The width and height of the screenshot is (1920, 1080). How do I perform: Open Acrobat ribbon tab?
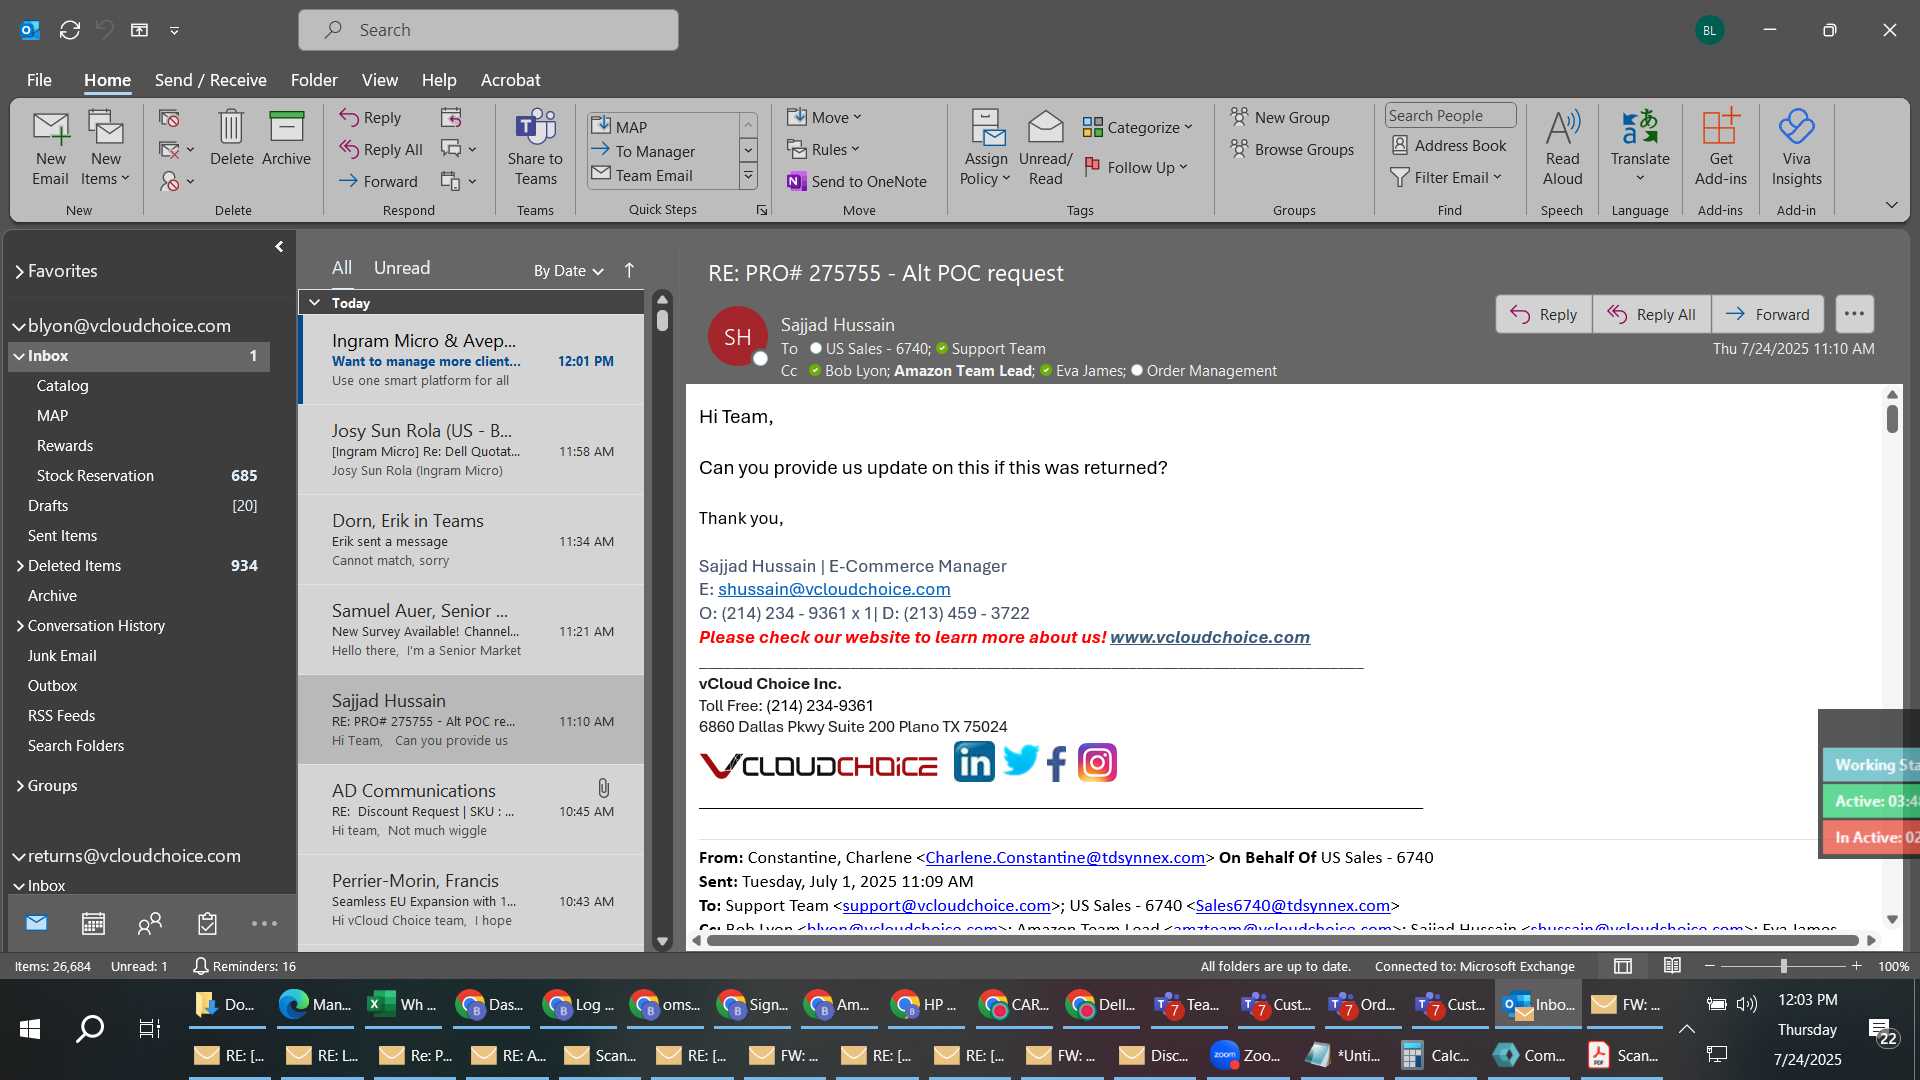click(x=510, y=80)
